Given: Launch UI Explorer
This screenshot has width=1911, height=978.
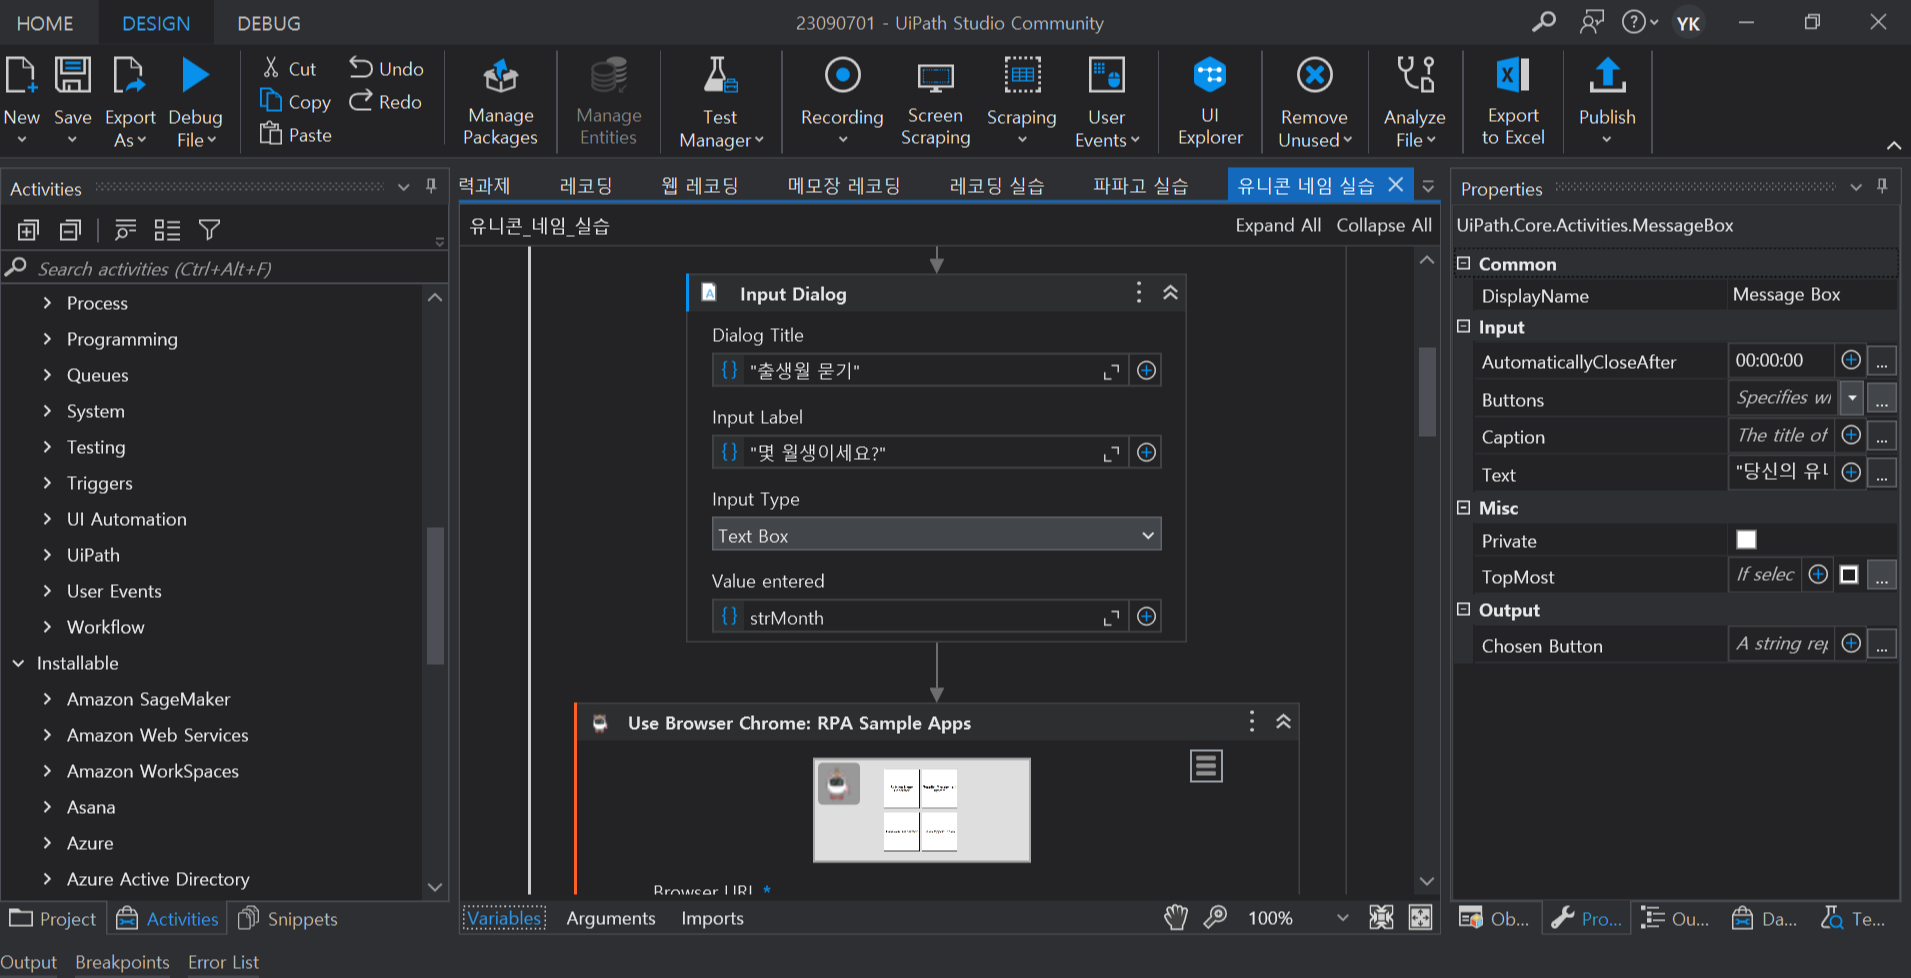Looking at the screenshot, I should click(x=1210, y=102).
